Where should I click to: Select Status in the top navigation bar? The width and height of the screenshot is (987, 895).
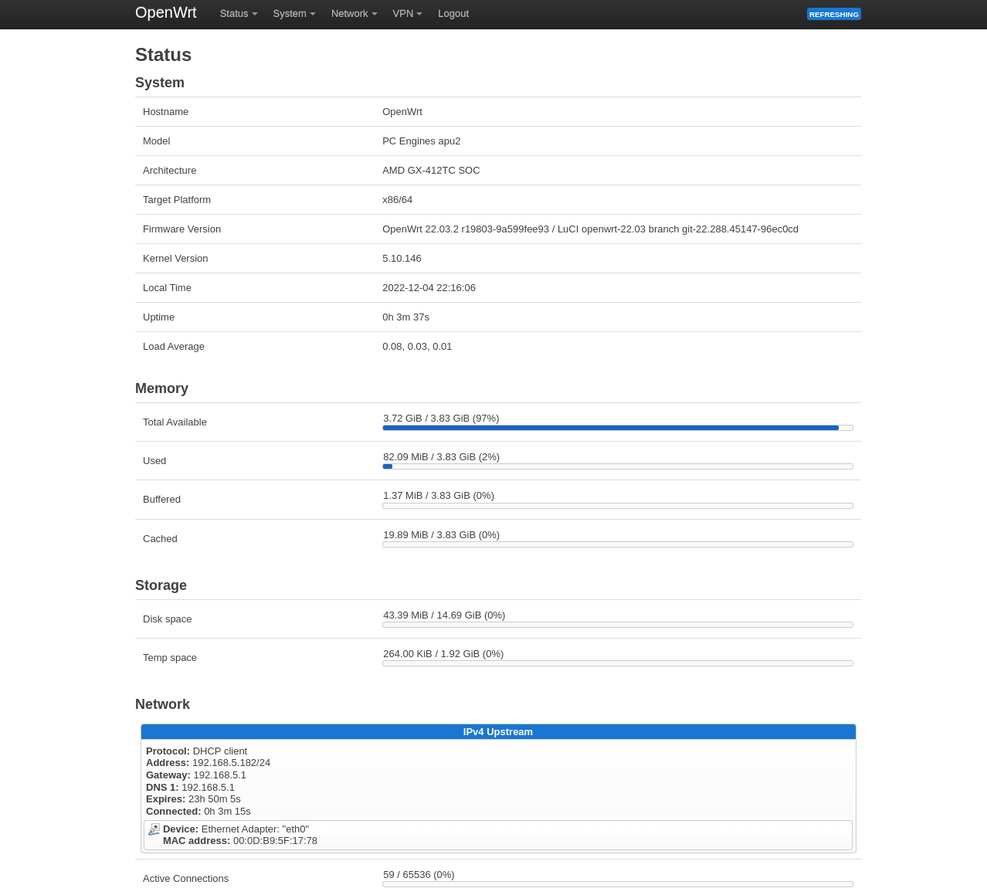coord(236,13)
